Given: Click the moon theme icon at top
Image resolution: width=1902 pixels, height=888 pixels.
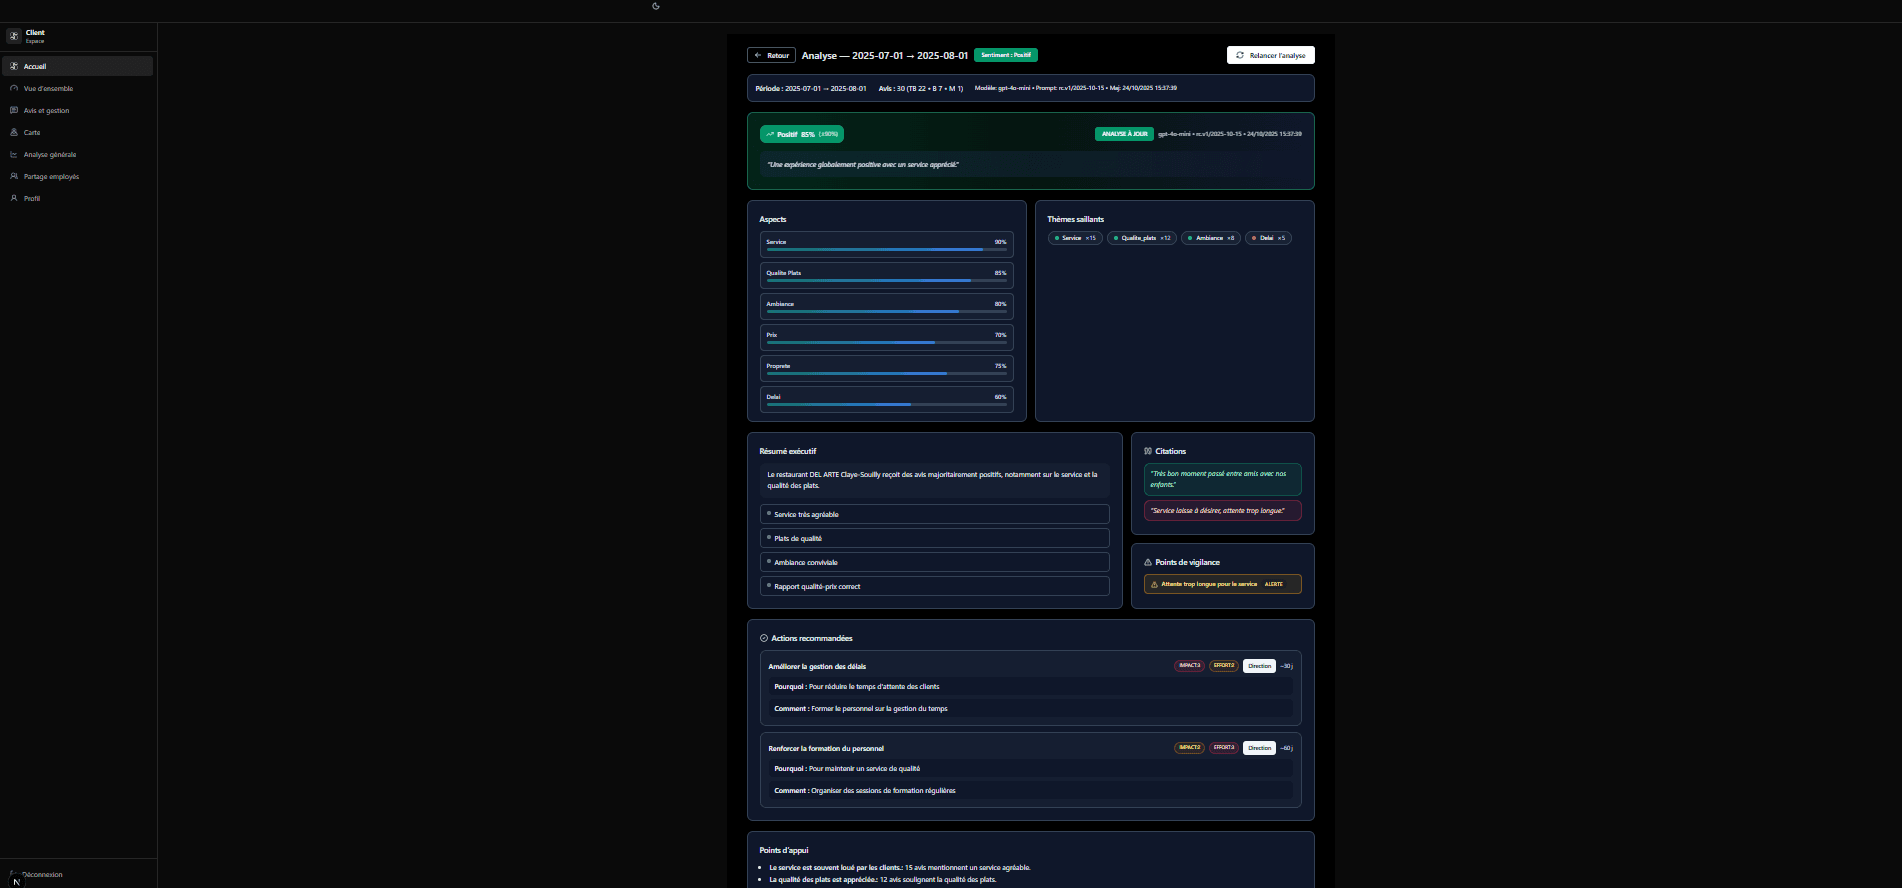Looking at the screenshot, I should [x=656, y=6].
